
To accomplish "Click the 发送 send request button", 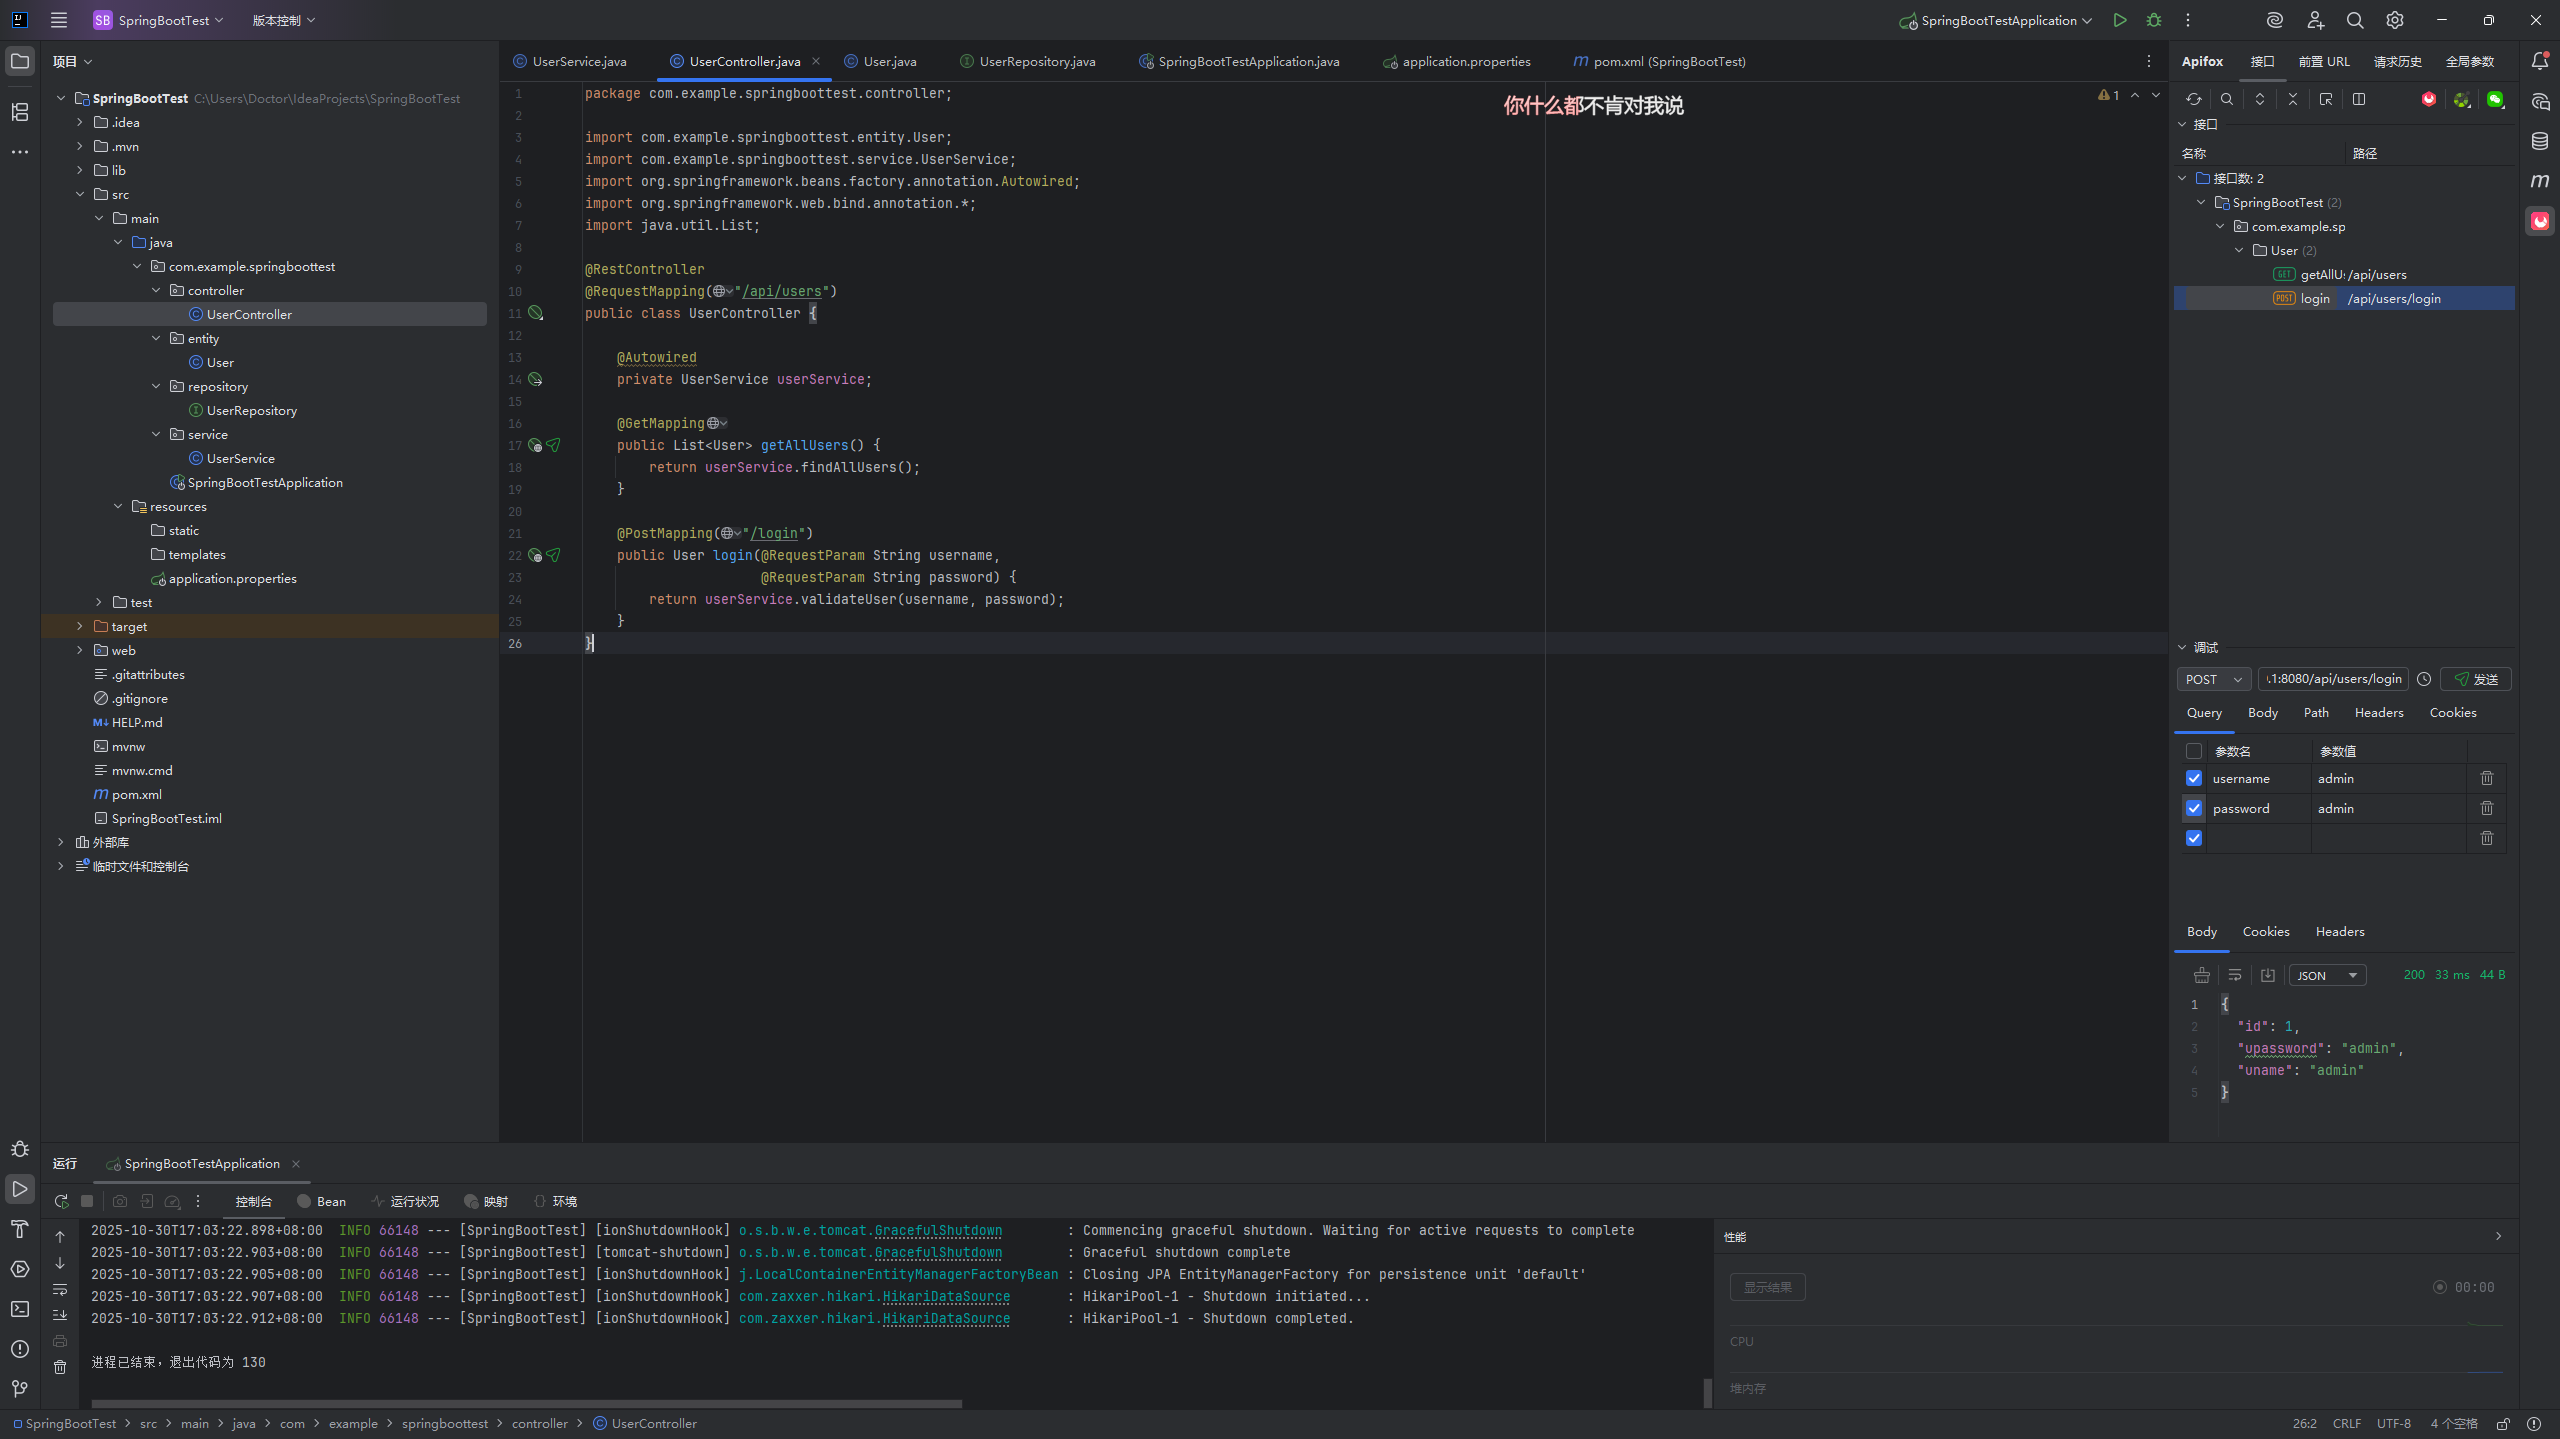I will [x=2475, y=679].
